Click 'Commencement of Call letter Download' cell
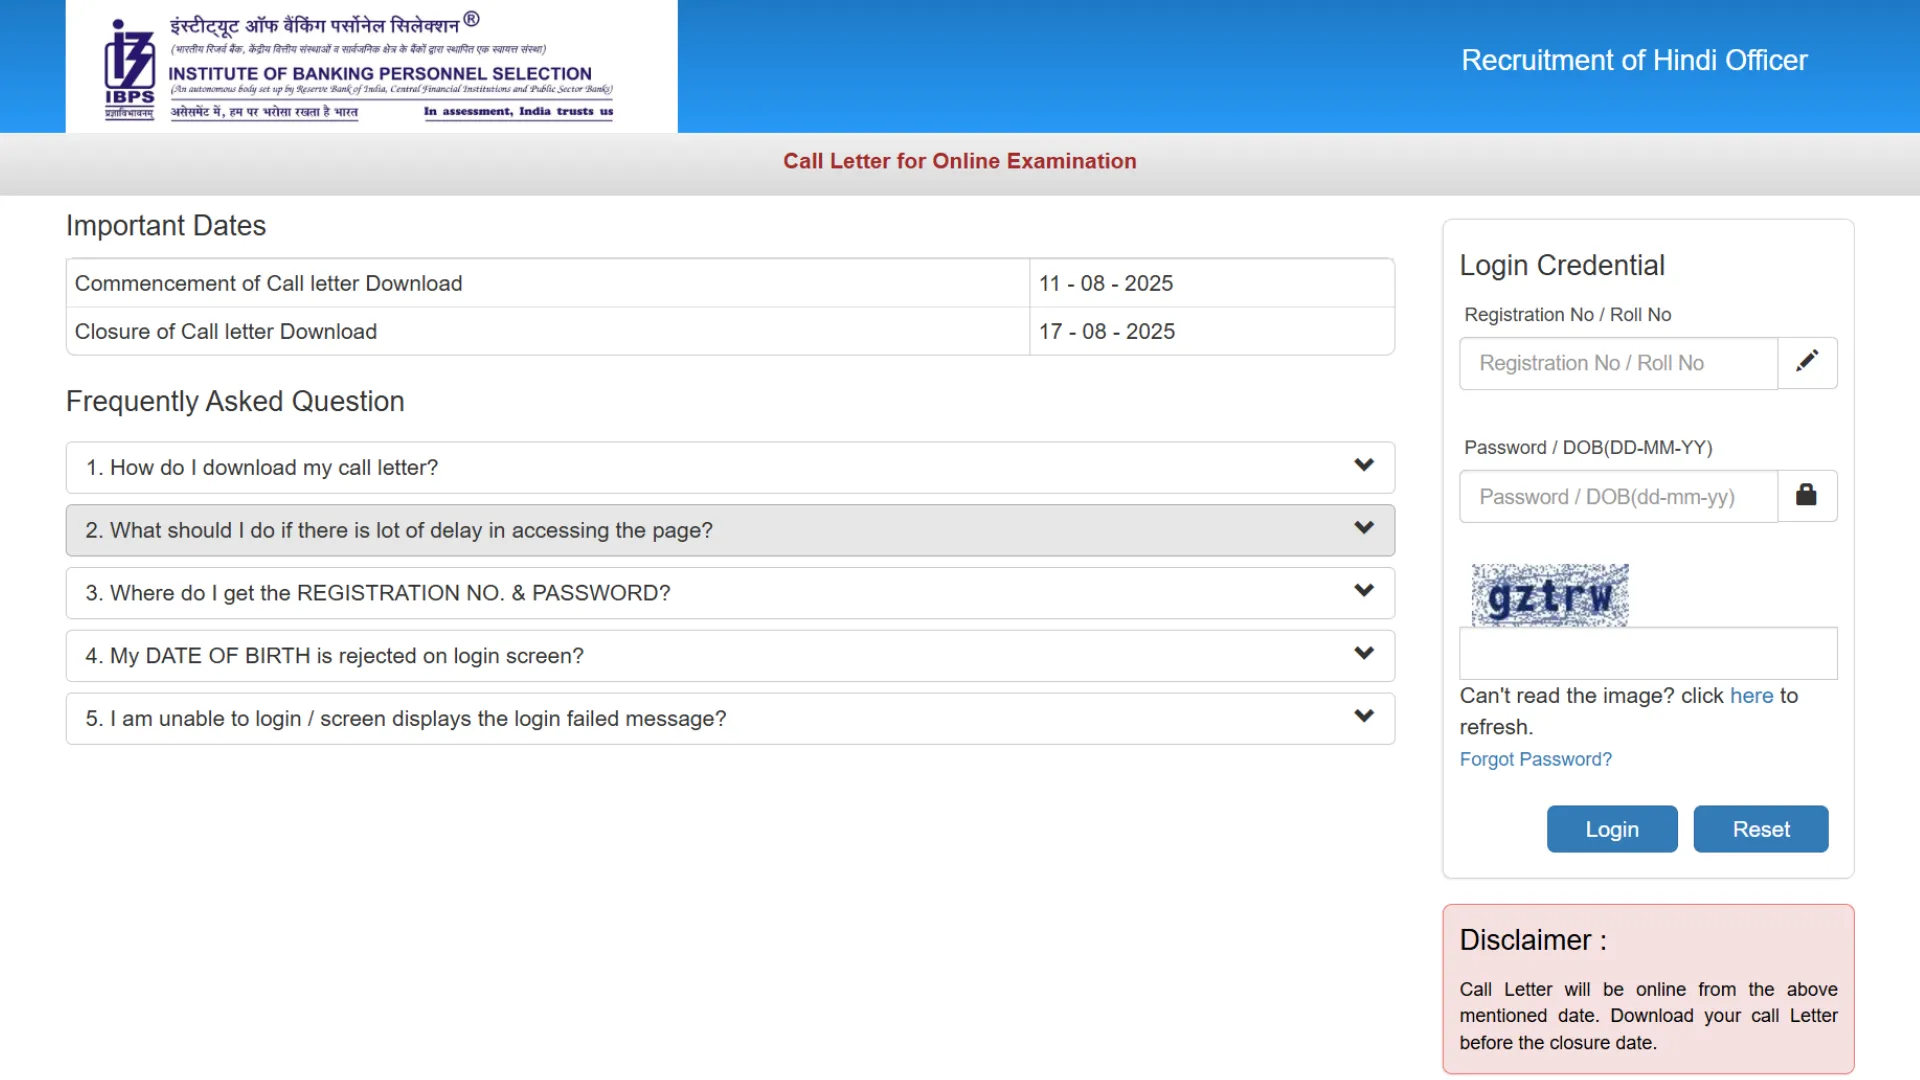Image resolution: width=1920 pixels, height=1080 pixels. pyautogui.click(x=548, y=283)
